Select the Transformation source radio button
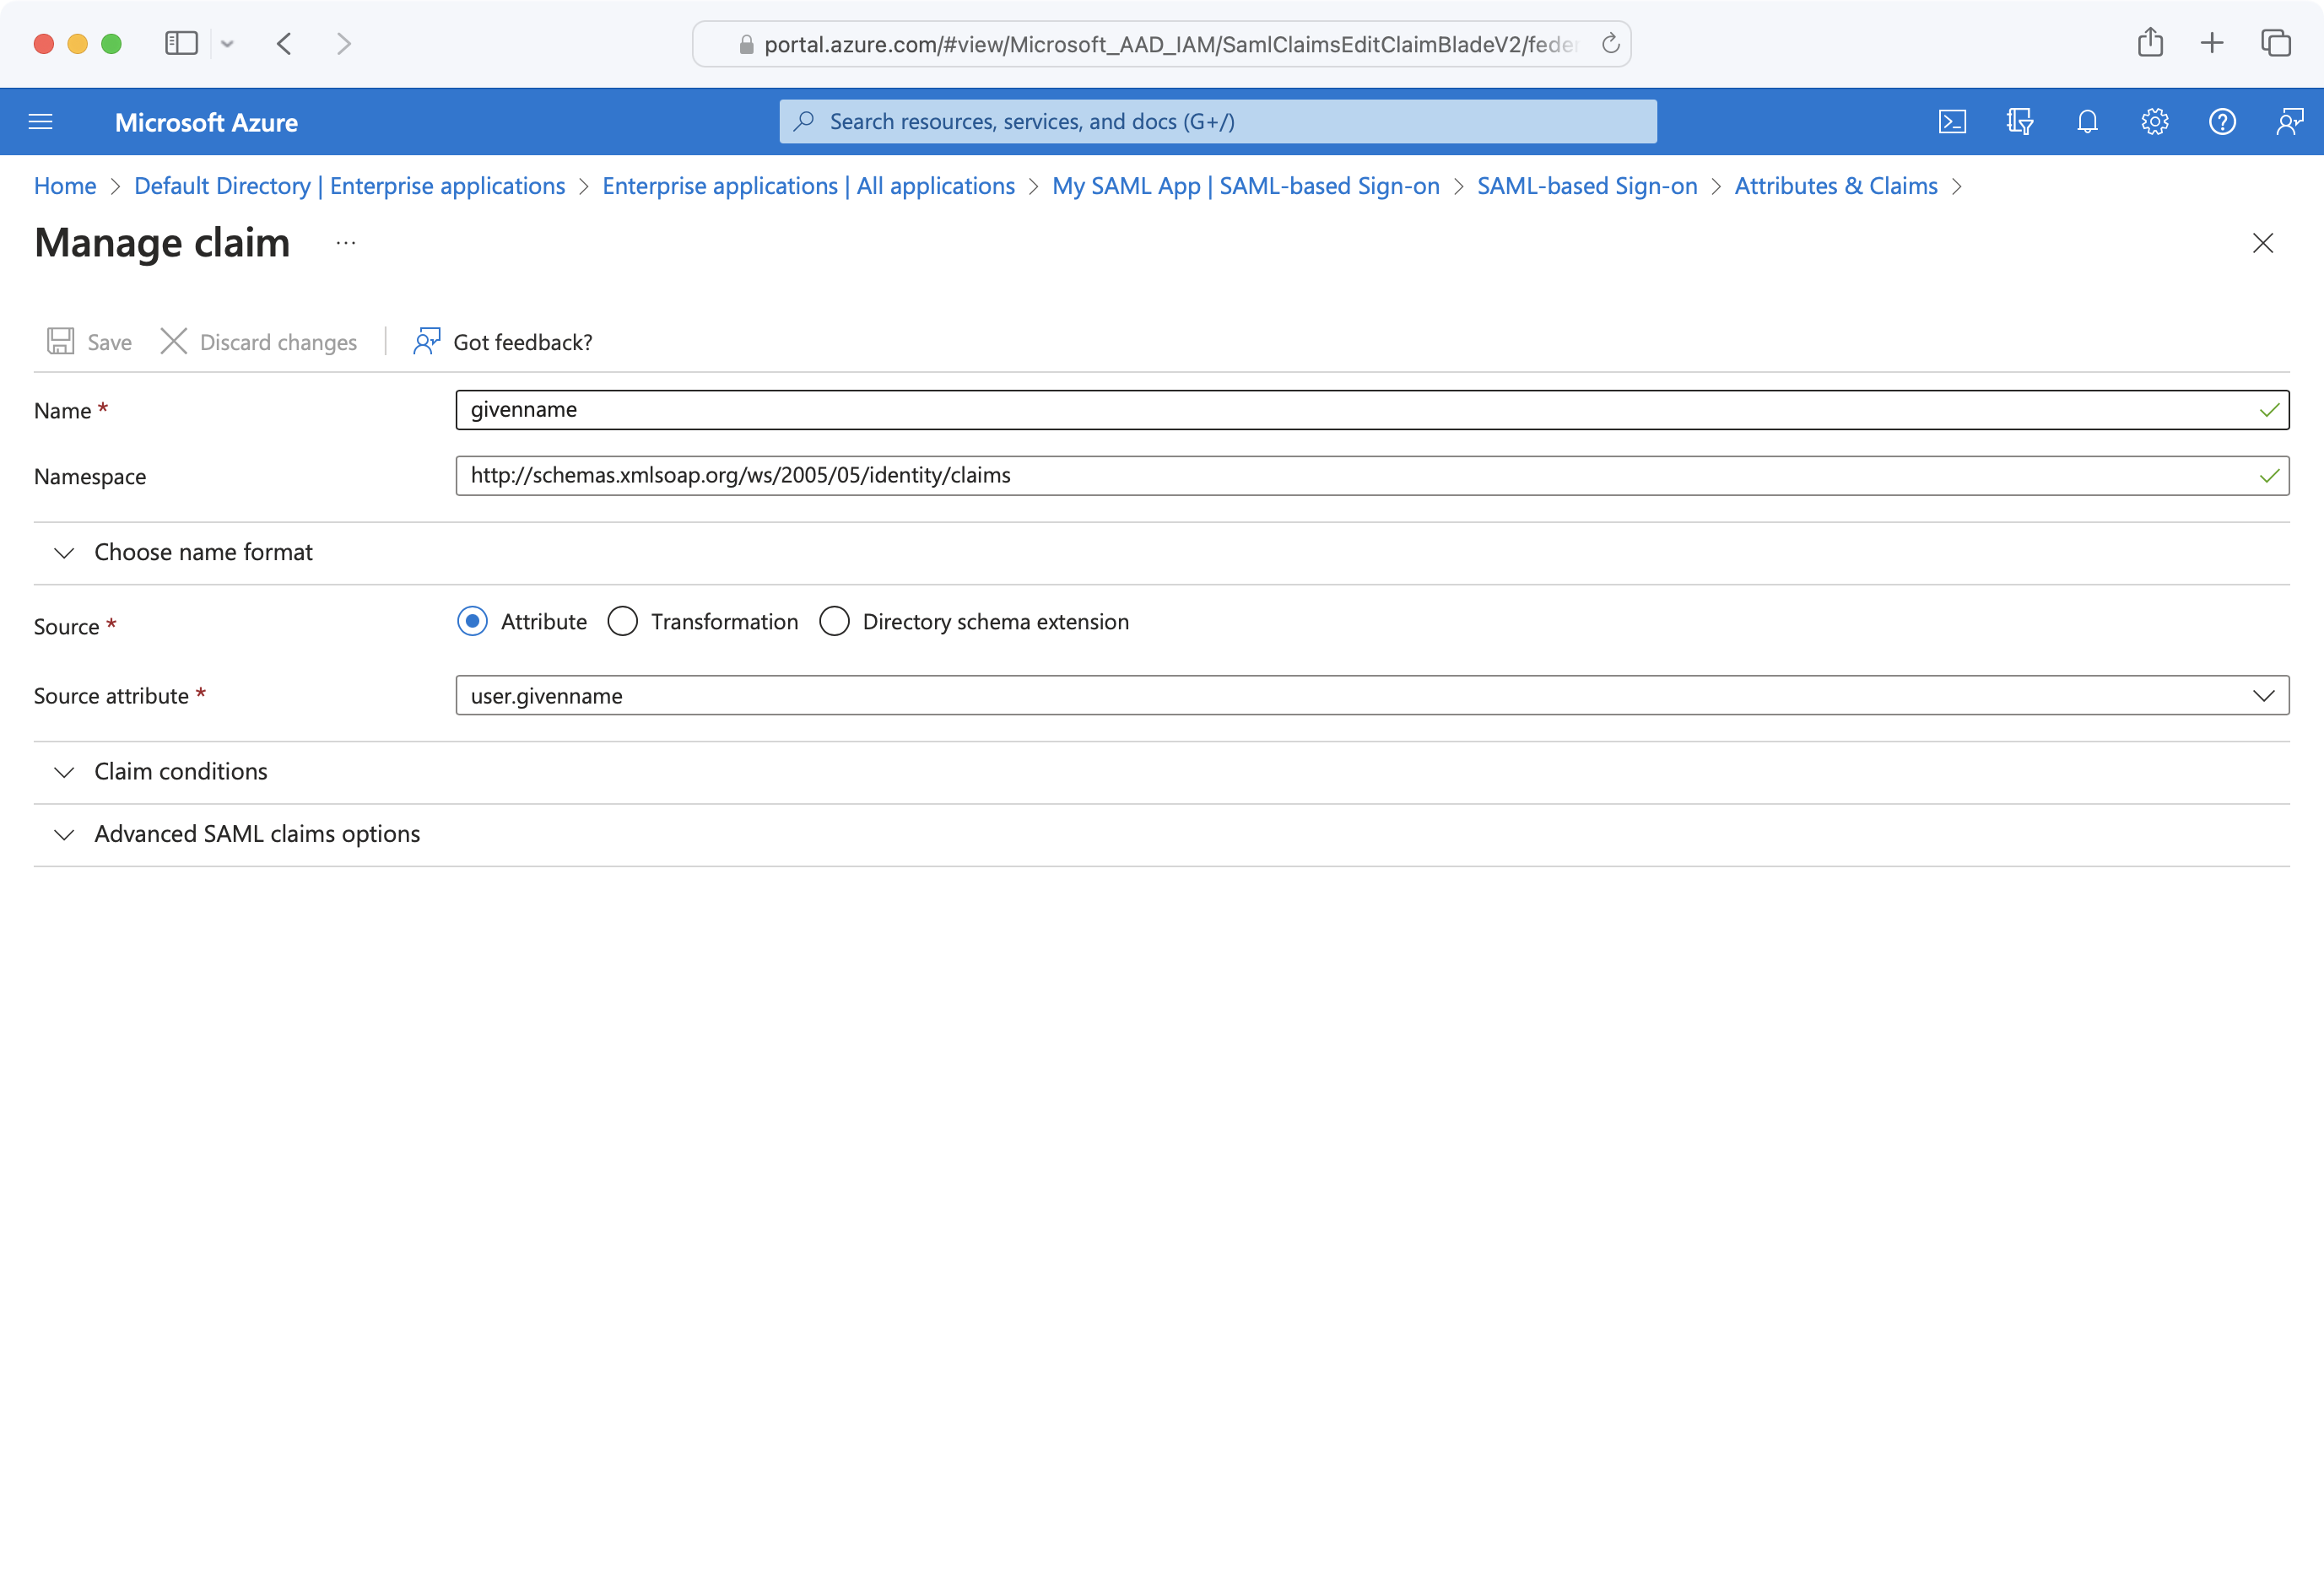 (x=622, y=621)
